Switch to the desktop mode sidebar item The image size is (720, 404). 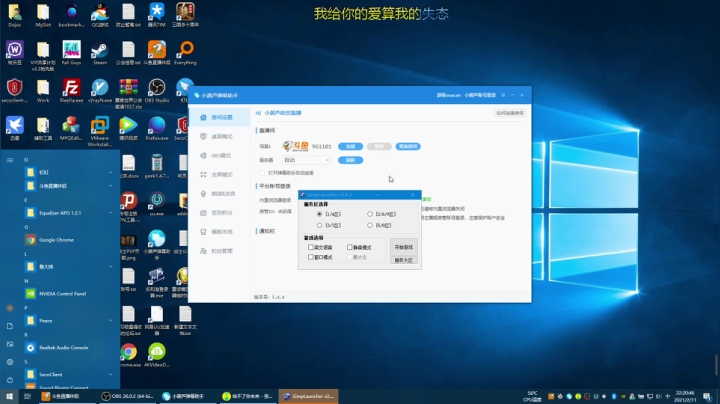pos(219,136)
